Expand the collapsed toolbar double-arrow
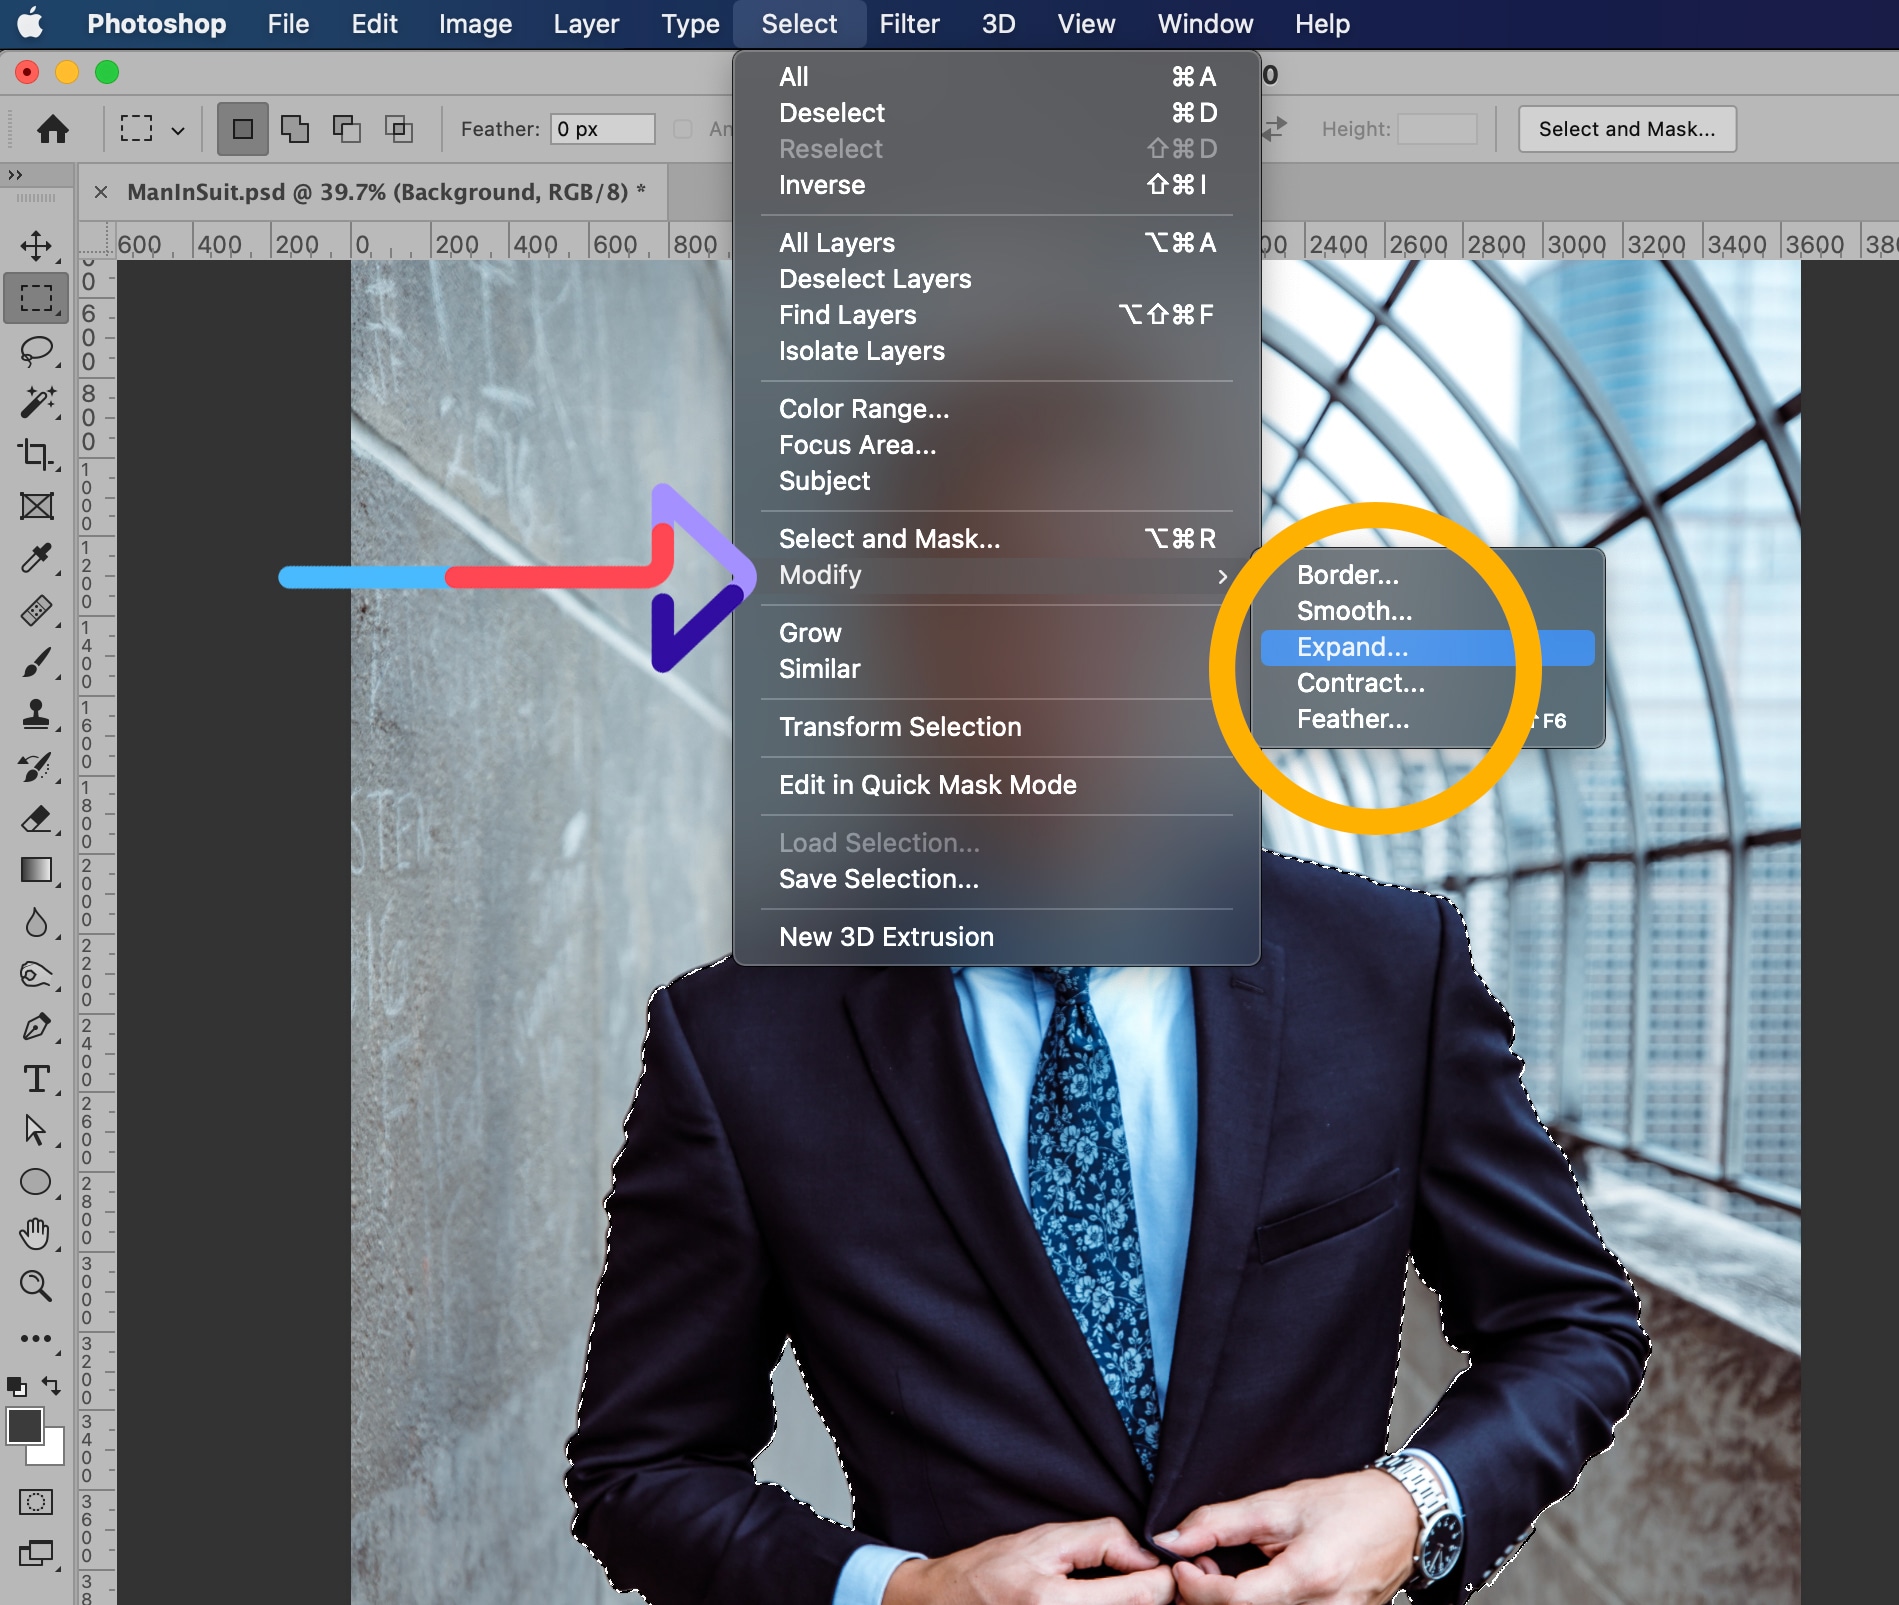 click(x=15, y=175)
